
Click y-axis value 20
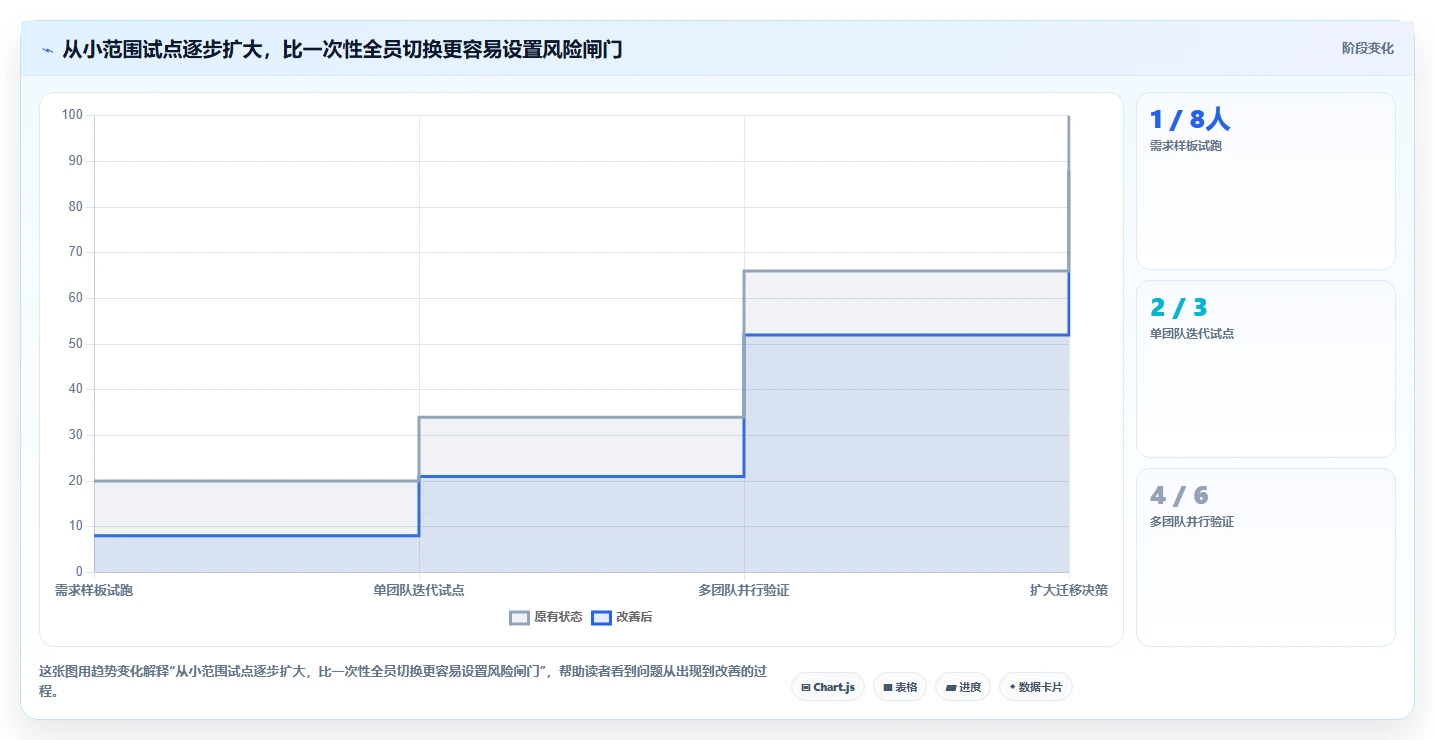(x=75, y=481)
